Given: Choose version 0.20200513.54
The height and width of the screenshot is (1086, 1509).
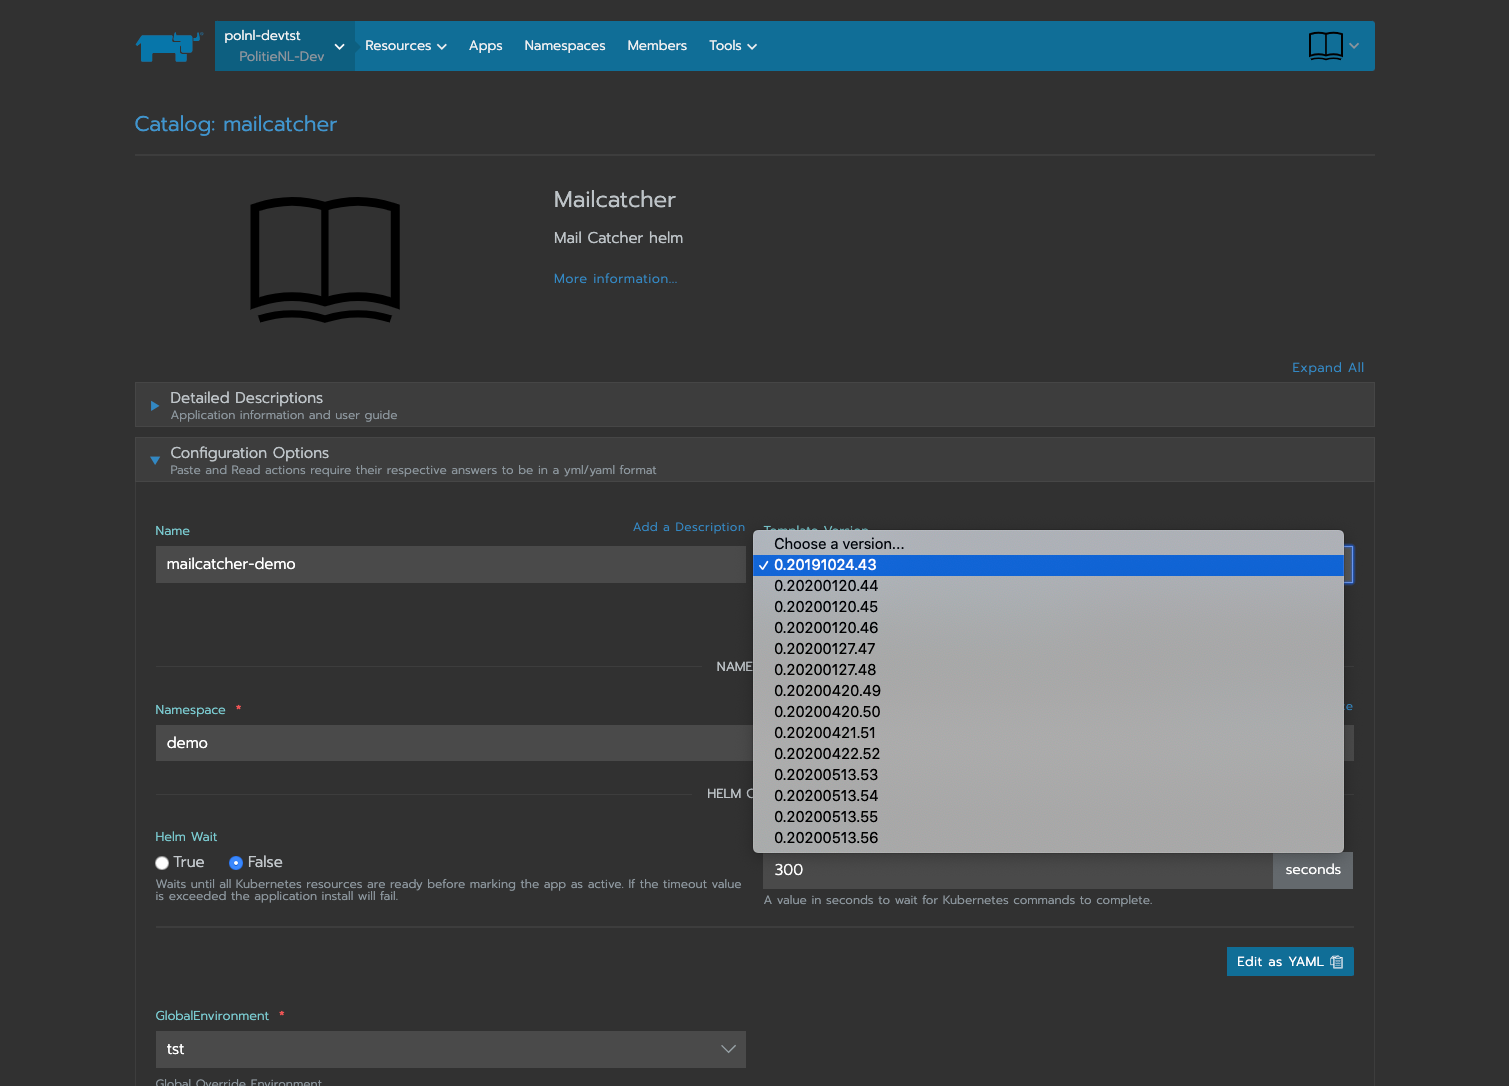Looking at the screenshot, I should pyautogui.click(x=1048, y=796).
